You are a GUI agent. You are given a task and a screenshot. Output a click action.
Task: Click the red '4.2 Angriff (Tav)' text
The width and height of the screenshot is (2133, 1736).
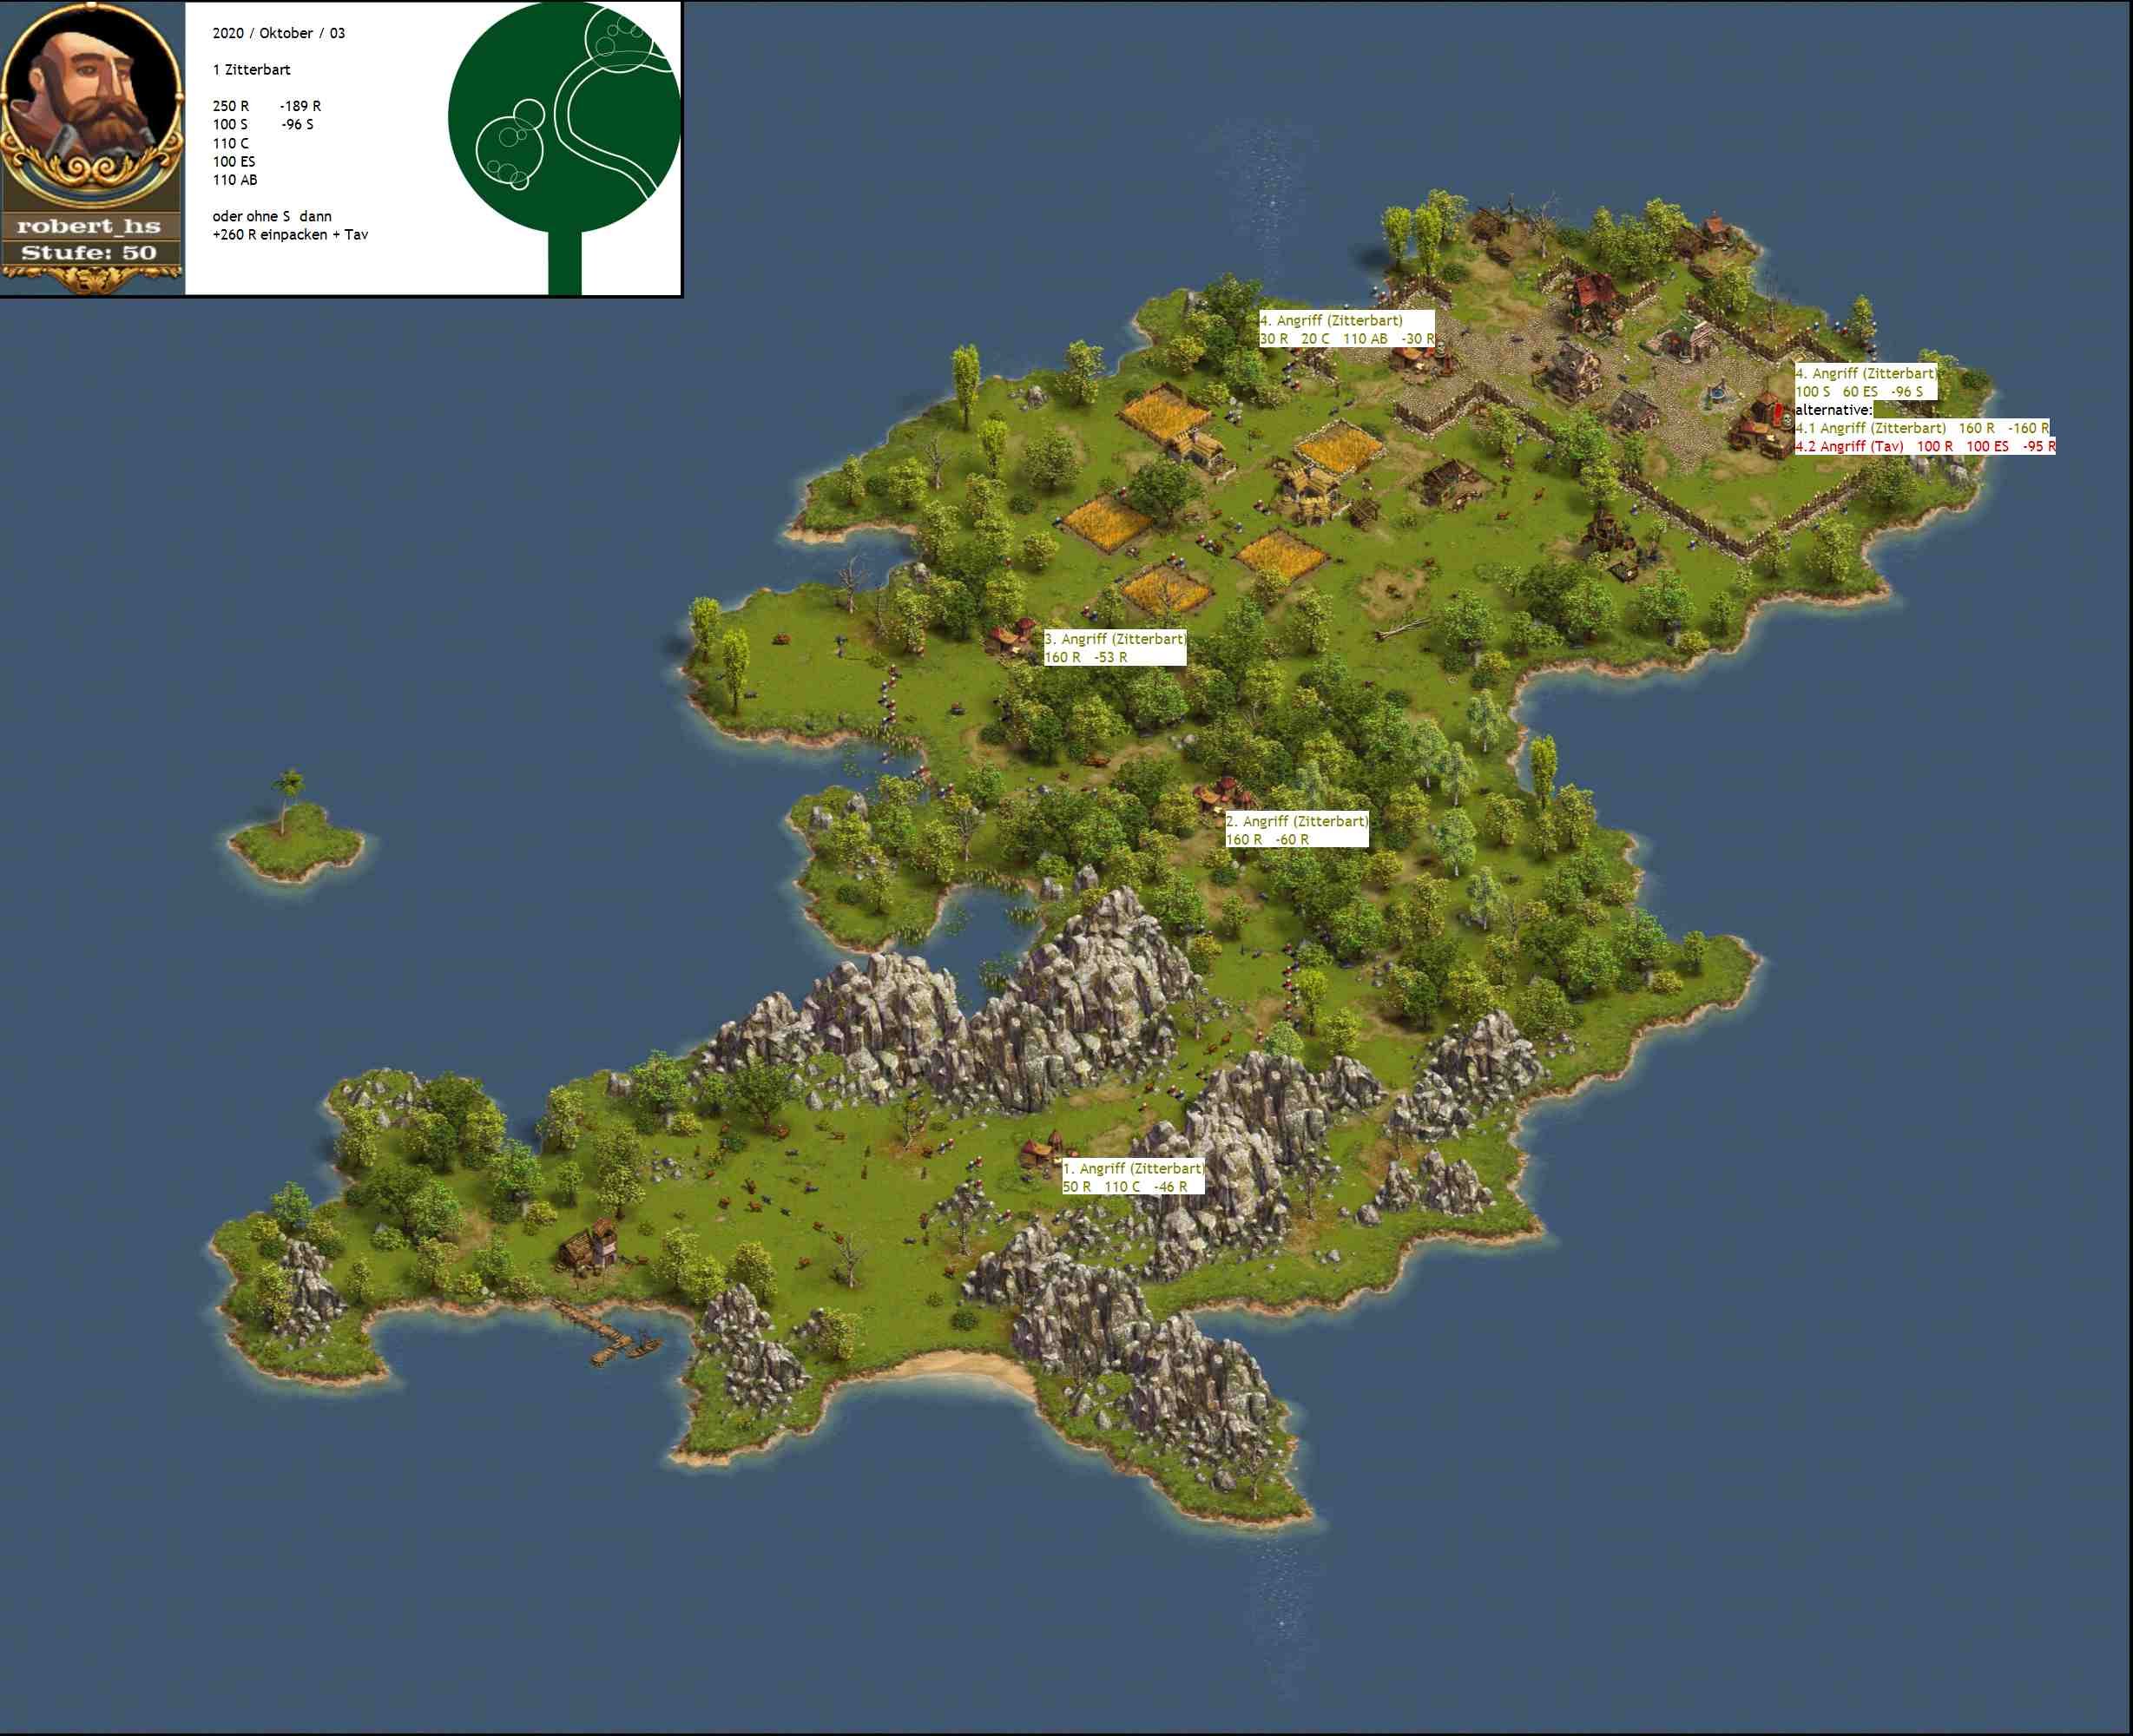coord(1849,446)
